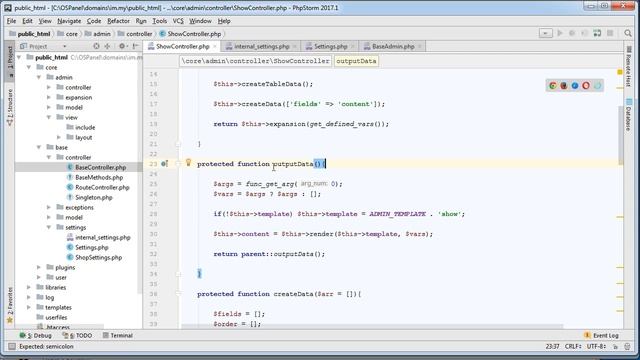This screenshot has height=360, width=640.
Task: Click the editor vertical scrollbar thumb
Action: 620,135
